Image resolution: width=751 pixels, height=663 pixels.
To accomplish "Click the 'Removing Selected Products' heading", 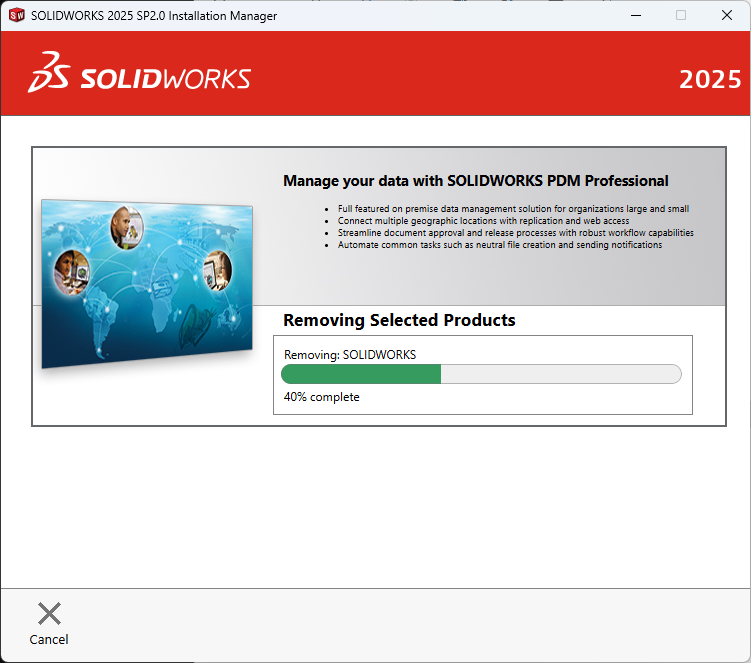I will pyautogui.click(x=399, y=320).
